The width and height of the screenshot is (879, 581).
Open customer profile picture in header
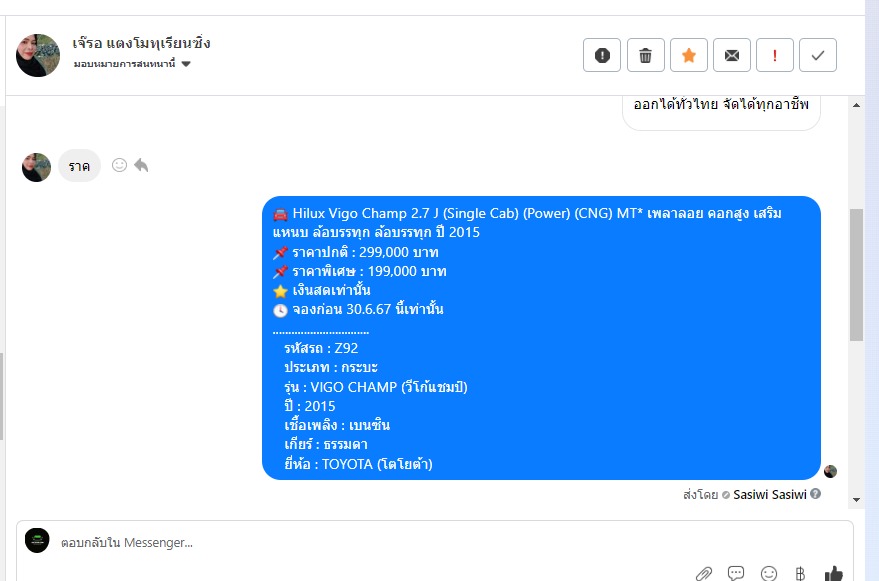coord(38,55)
